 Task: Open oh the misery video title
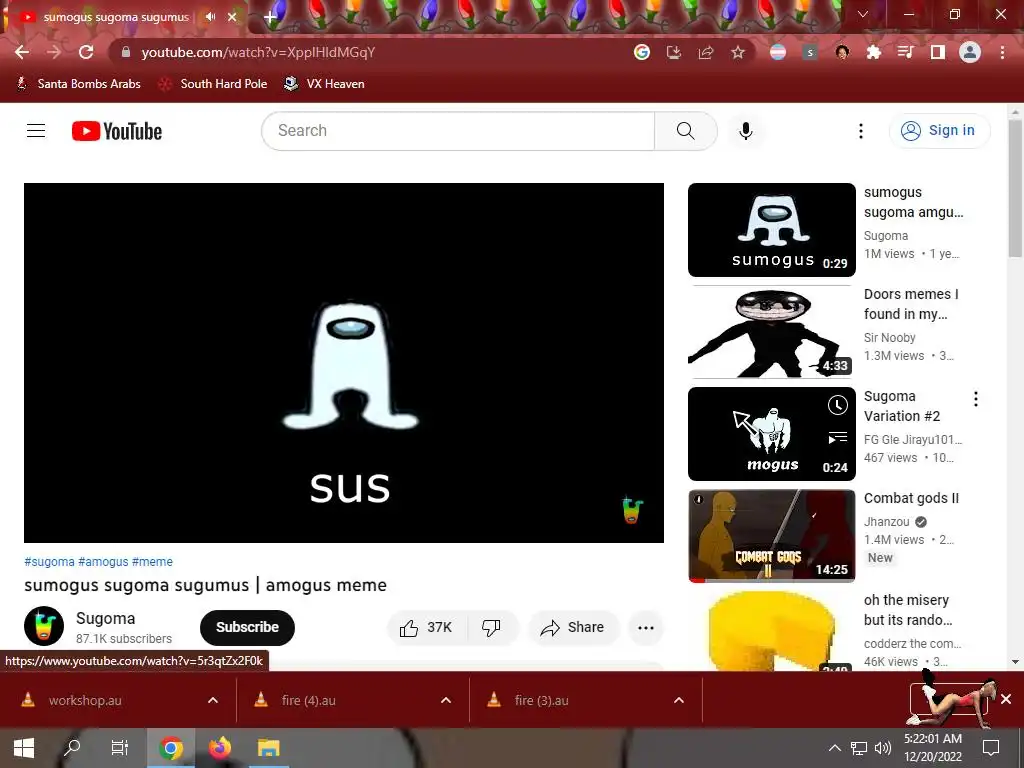[x=906, y=610]
